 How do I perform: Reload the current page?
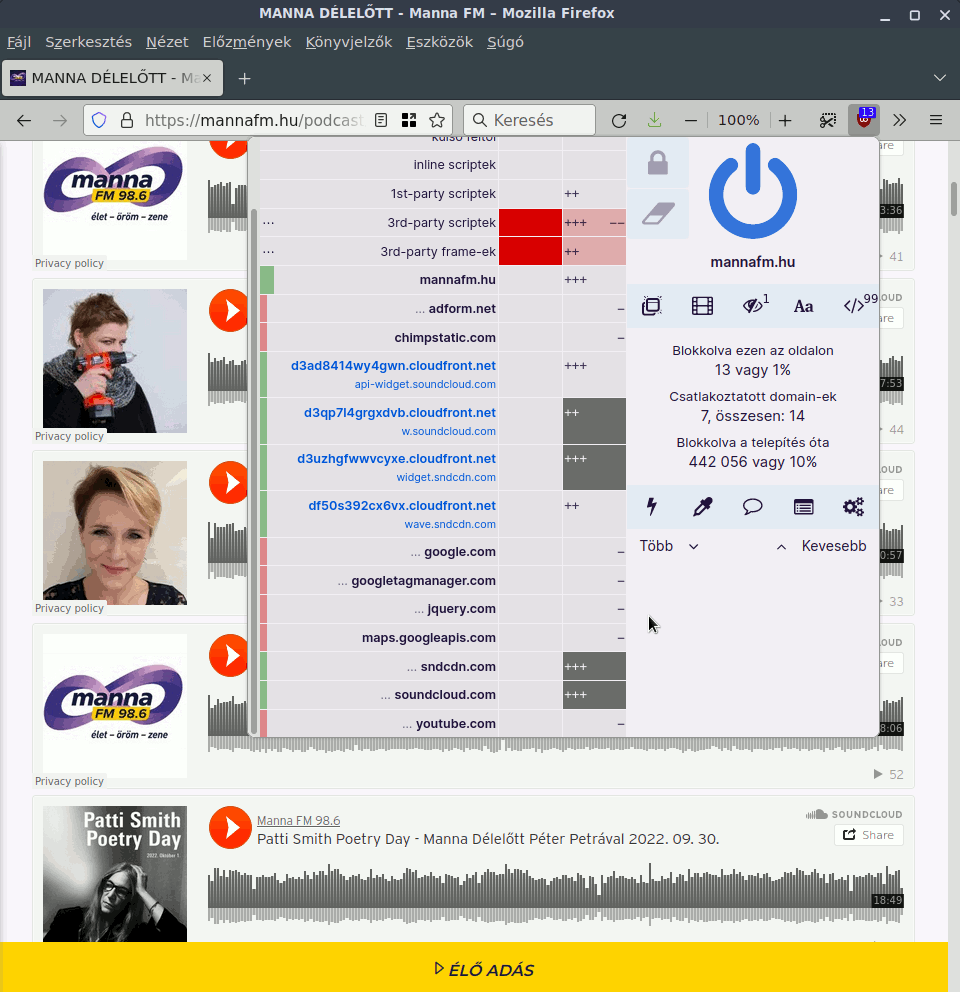pyautogui.click(x=619, y=120)
